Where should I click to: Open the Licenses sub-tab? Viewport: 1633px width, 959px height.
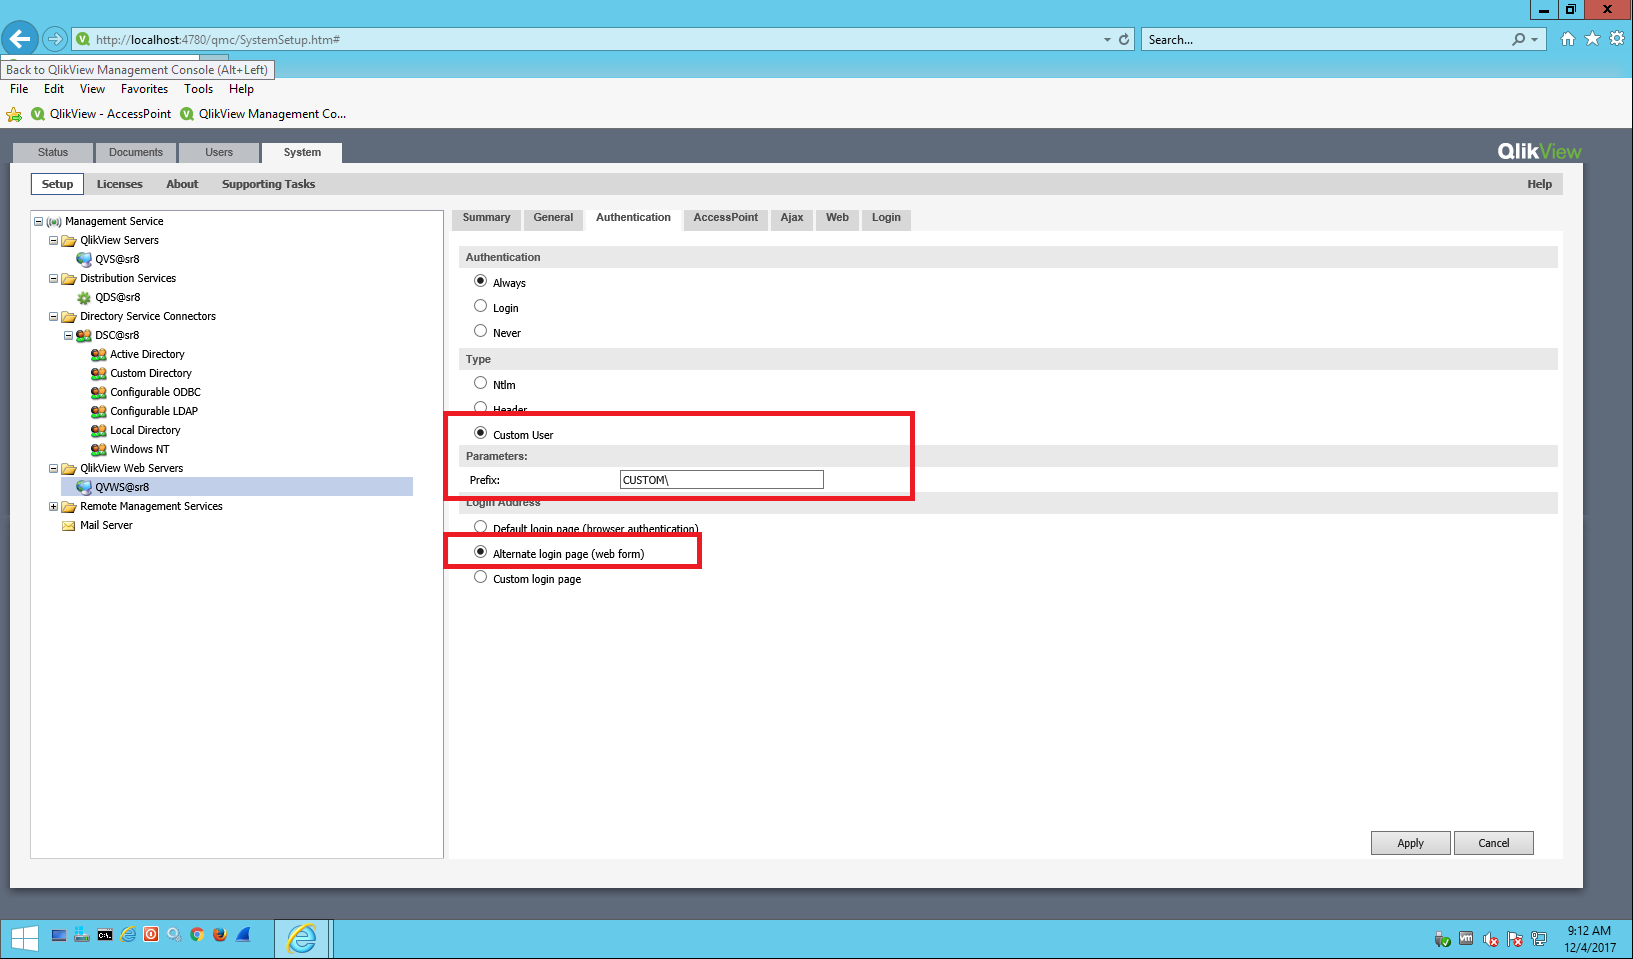point(120,184)
